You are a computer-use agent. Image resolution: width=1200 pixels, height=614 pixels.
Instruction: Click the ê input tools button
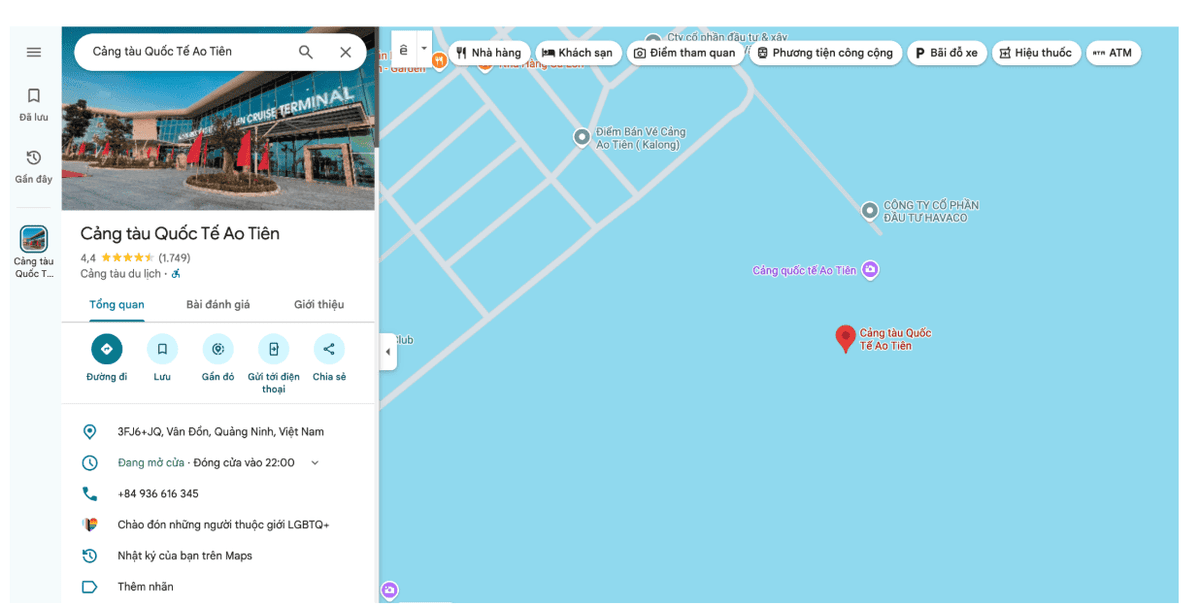pyautogui.click(x=404, y=48)
